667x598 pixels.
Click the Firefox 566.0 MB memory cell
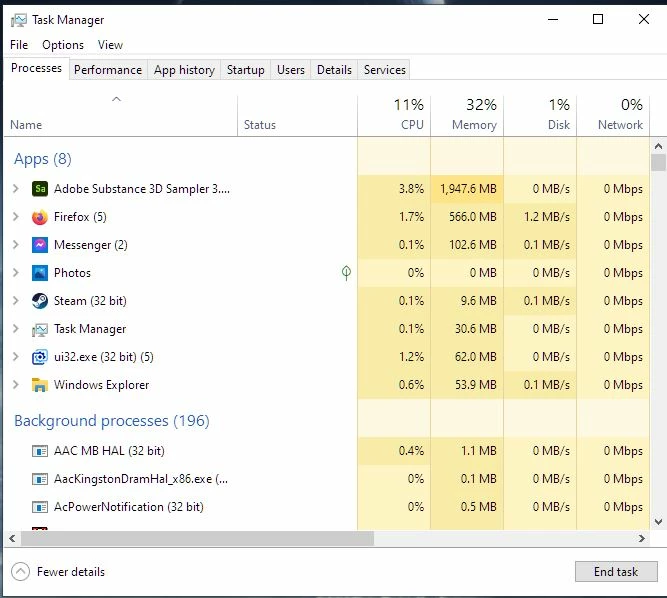point(467,217)
